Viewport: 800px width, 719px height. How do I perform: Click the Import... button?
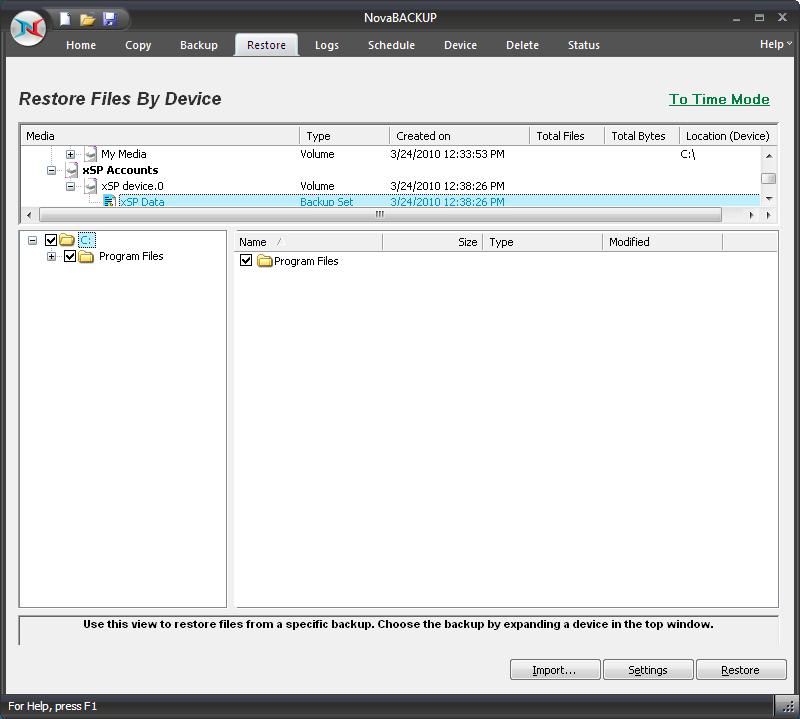[555, 670]
